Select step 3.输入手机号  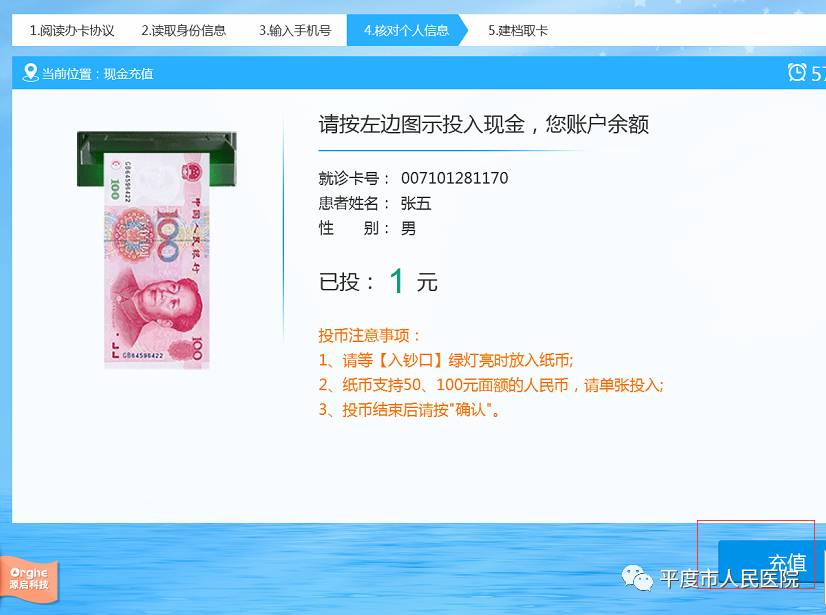click(295, 31)
